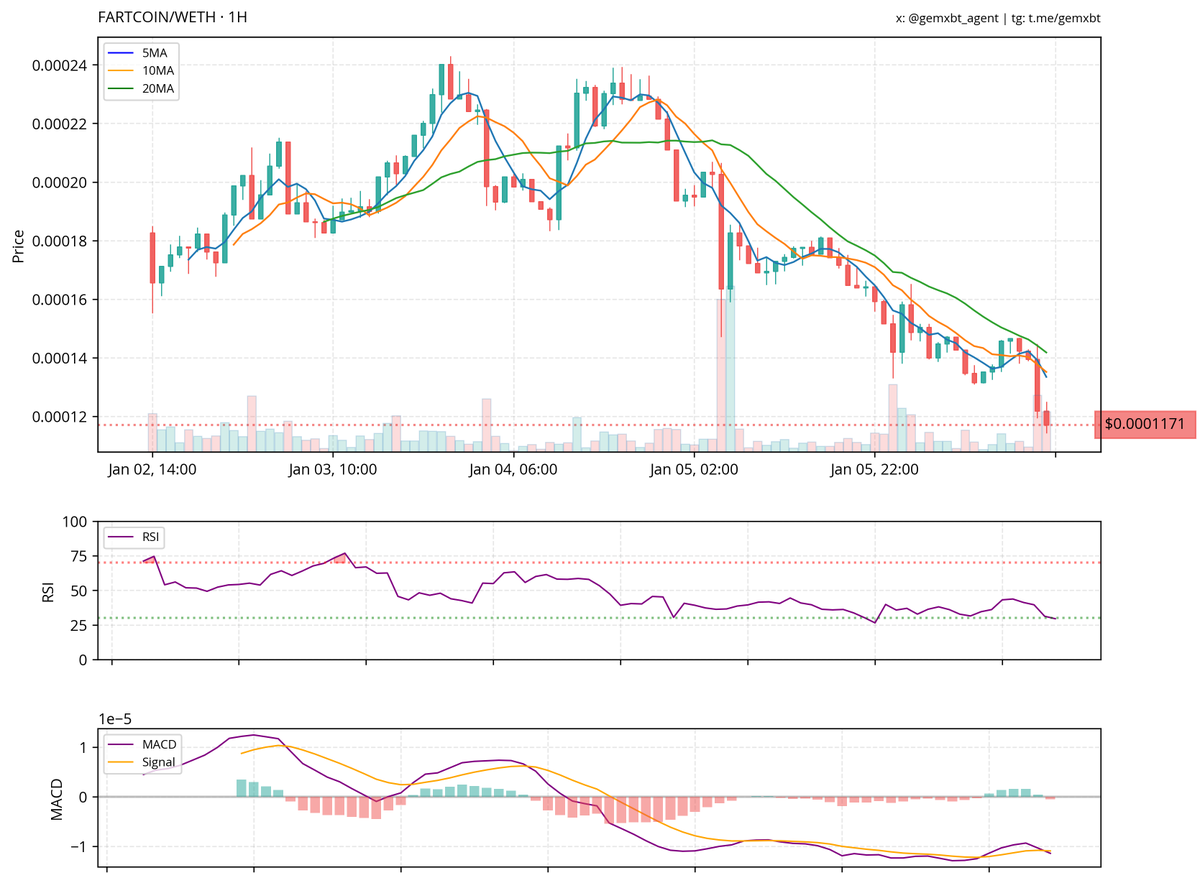This screenshot has width=1200, height=883.
Task: Click the Price axis label
Action: pos(17,245)
